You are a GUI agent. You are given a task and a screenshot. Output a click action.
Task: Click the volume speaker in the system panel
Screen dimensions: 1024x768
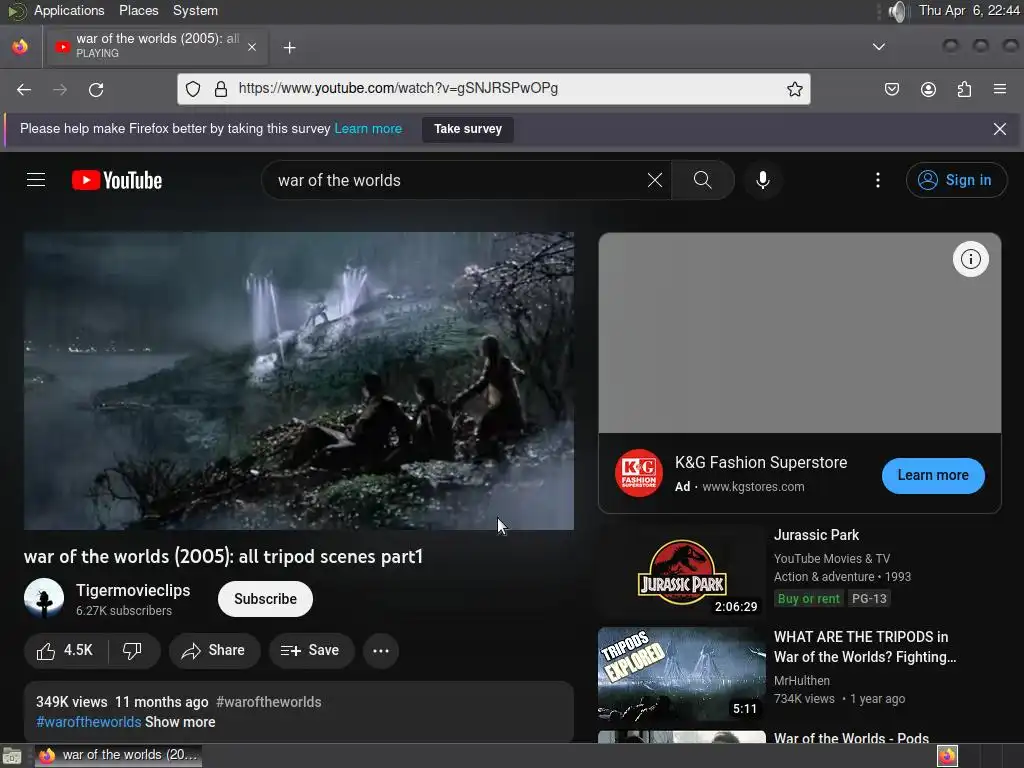[899, 11]
